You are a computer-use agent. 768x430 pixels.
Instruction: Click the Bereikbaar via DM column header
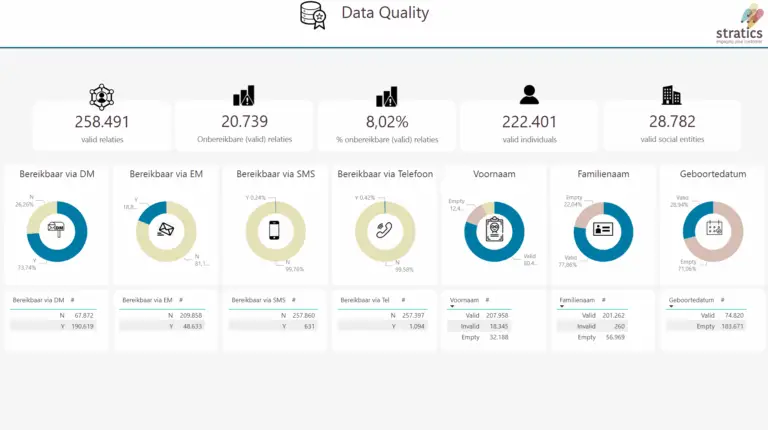pos(38,300)
